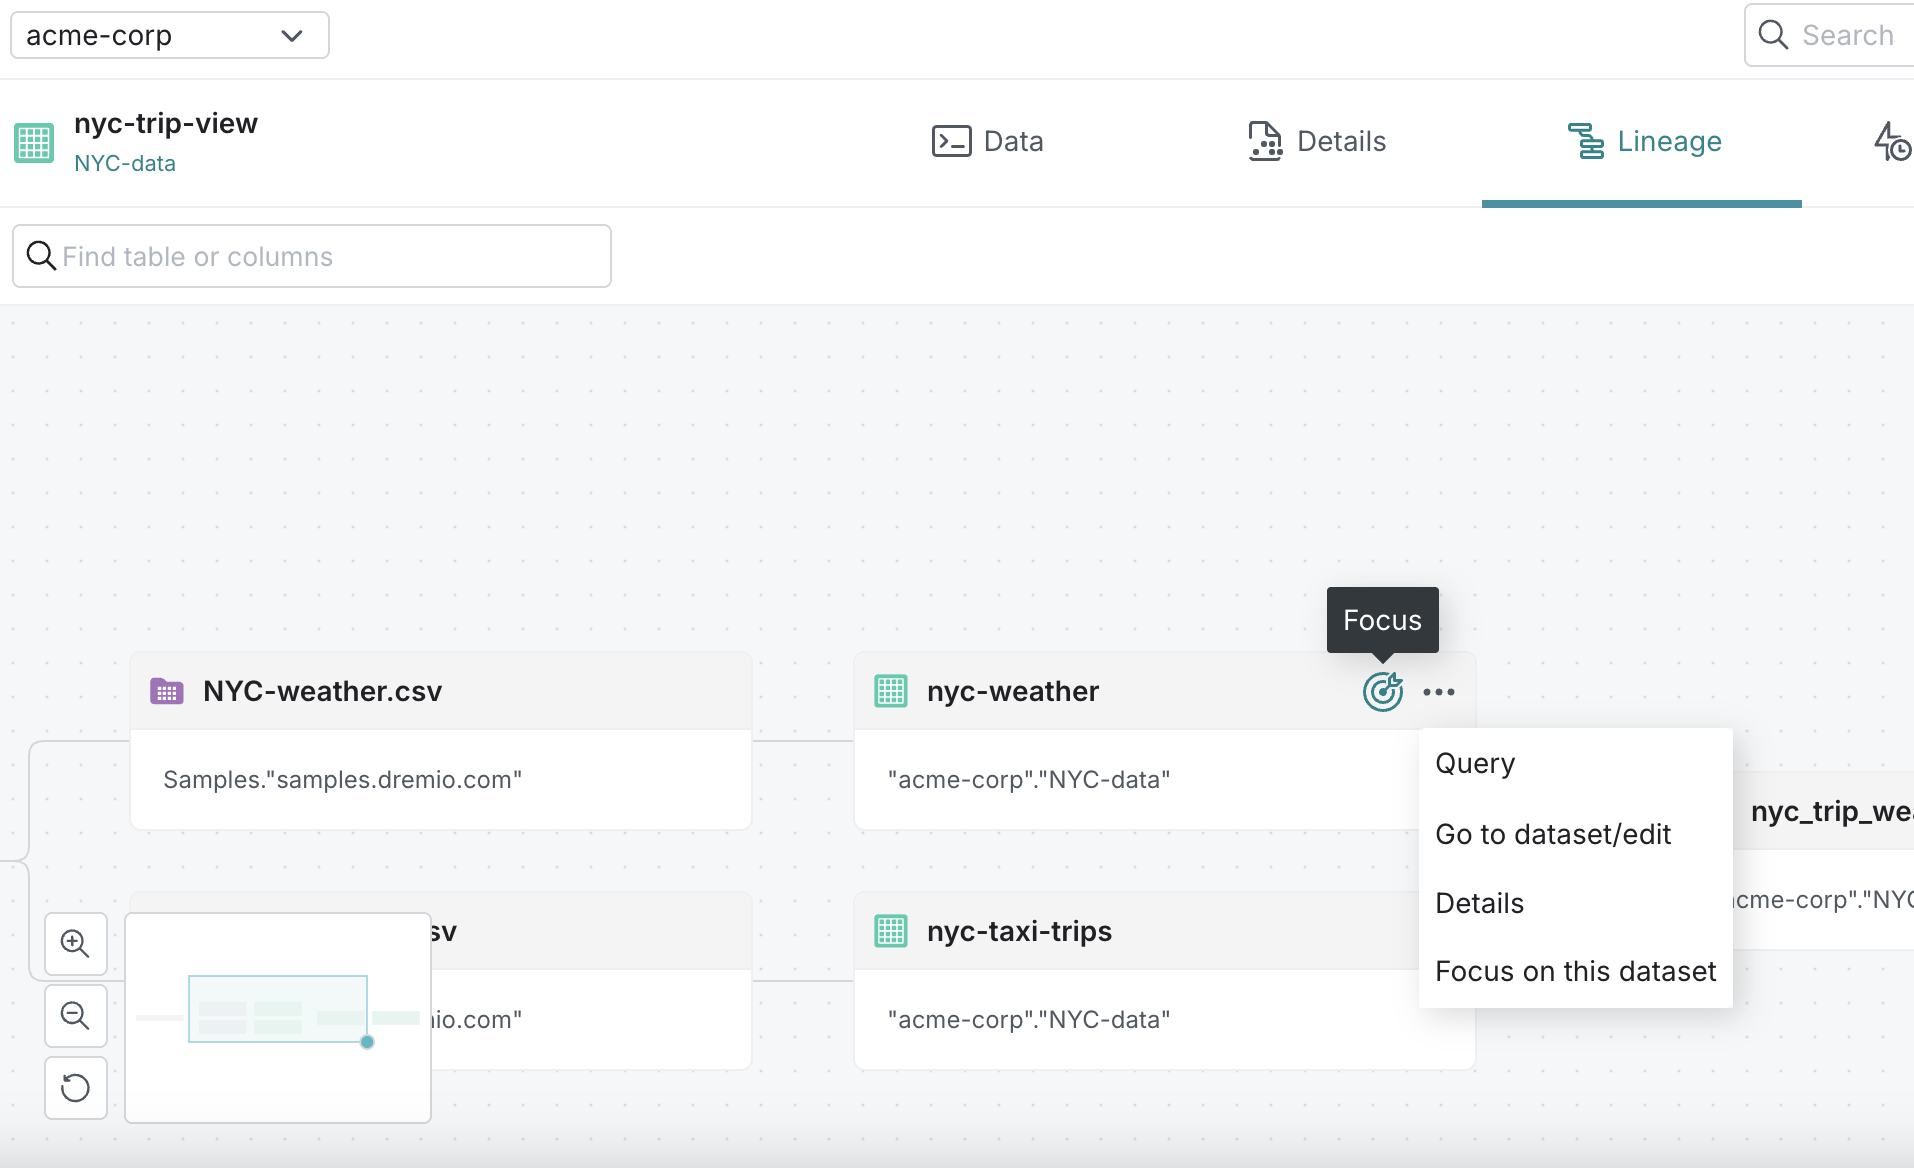Switch to the Data tab
This screenshot has width=1914, height=1168.
click(x=987, y=141)
